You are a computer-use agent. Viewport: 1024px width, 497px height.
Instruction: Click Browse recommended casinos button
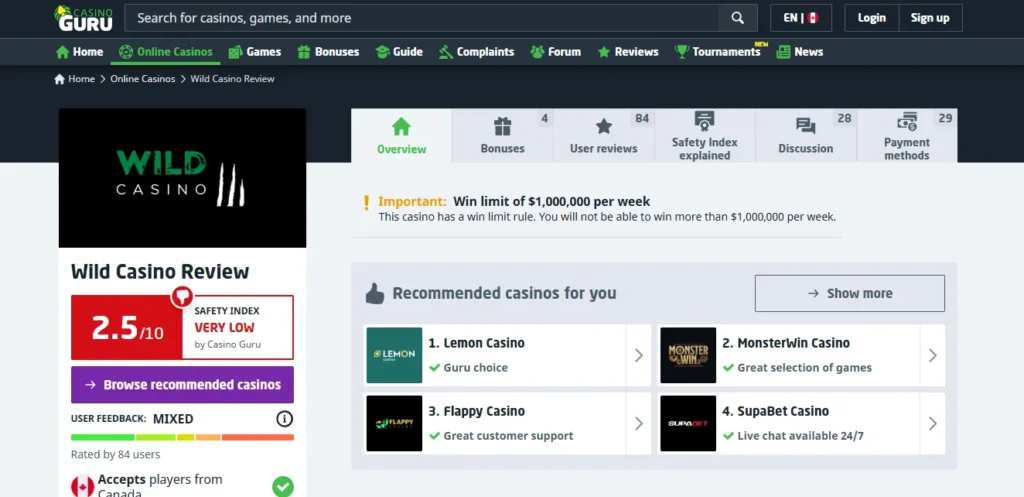click(182, 385)
